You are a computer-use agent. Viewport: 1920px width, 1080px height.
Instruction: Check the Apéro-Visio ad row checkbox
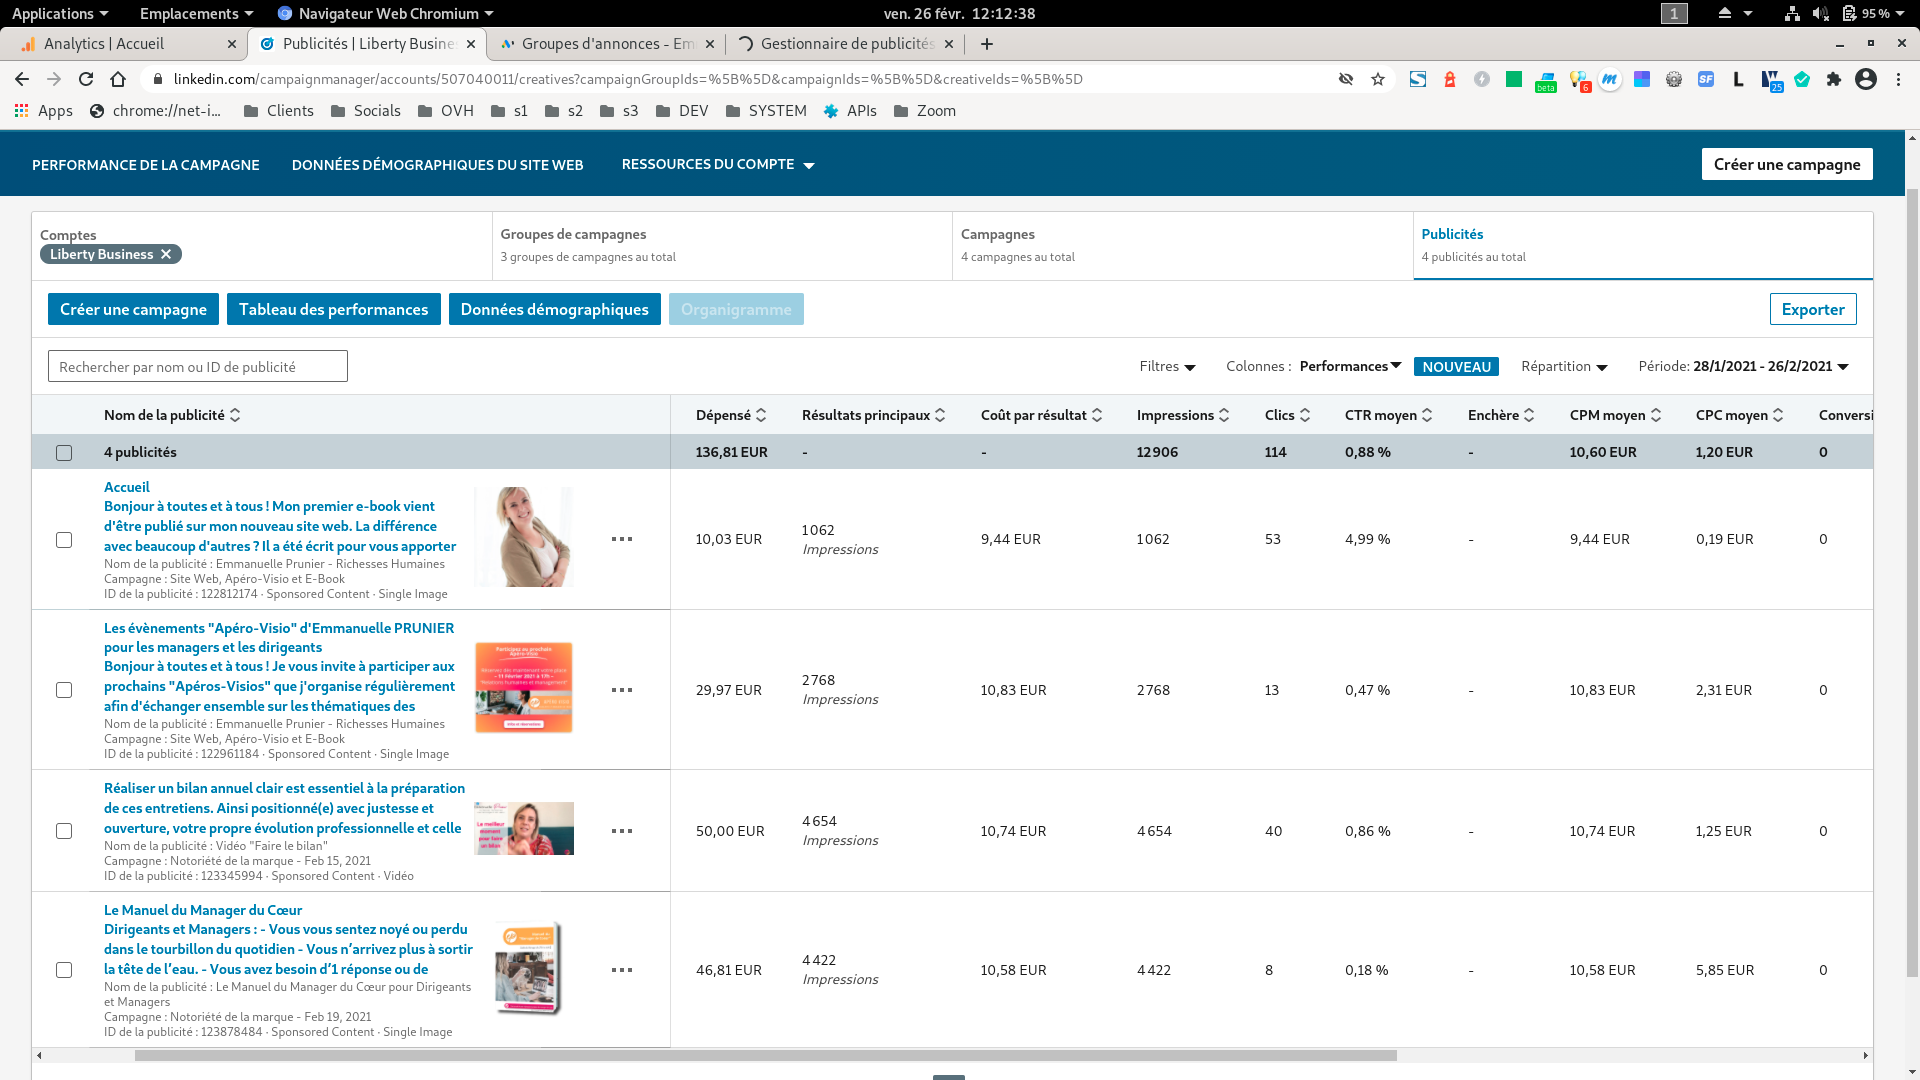point(64,690)
